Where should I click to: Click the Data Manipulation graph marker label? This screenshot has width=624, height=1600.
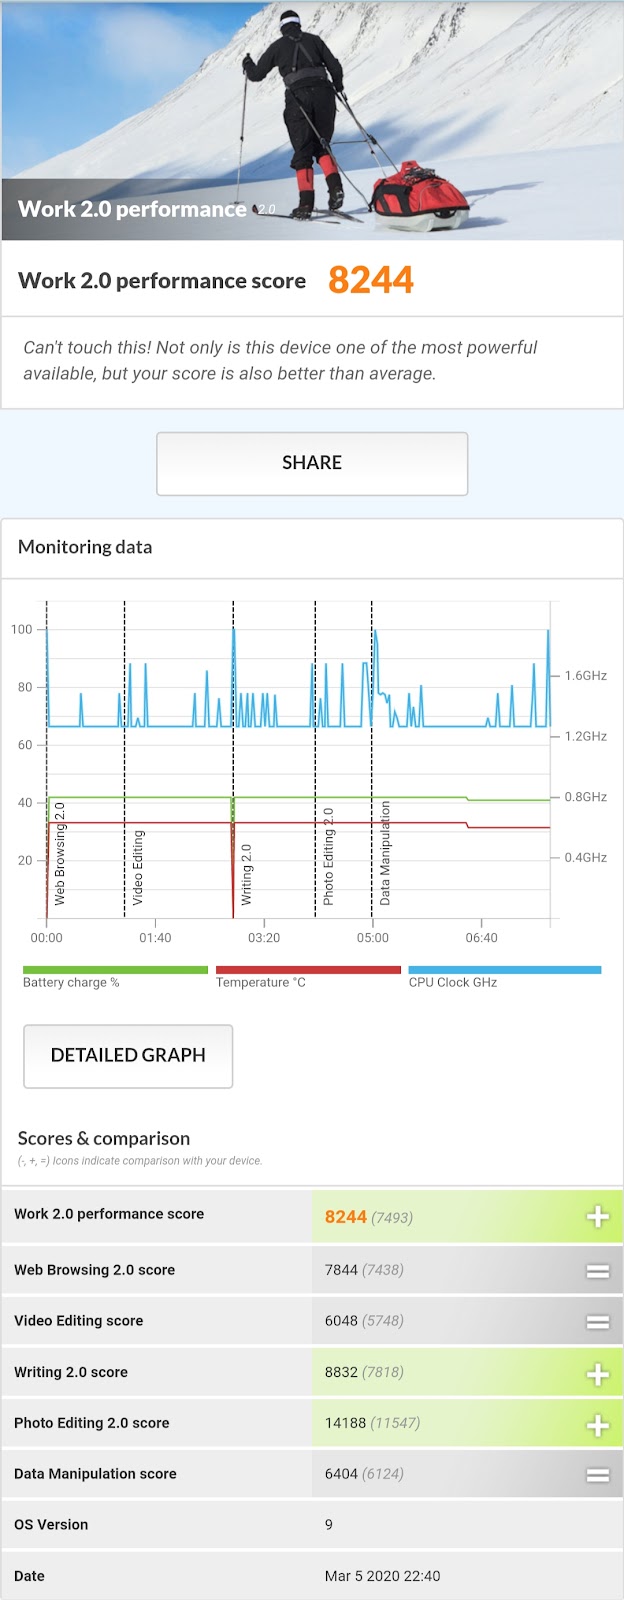point(385,853)
